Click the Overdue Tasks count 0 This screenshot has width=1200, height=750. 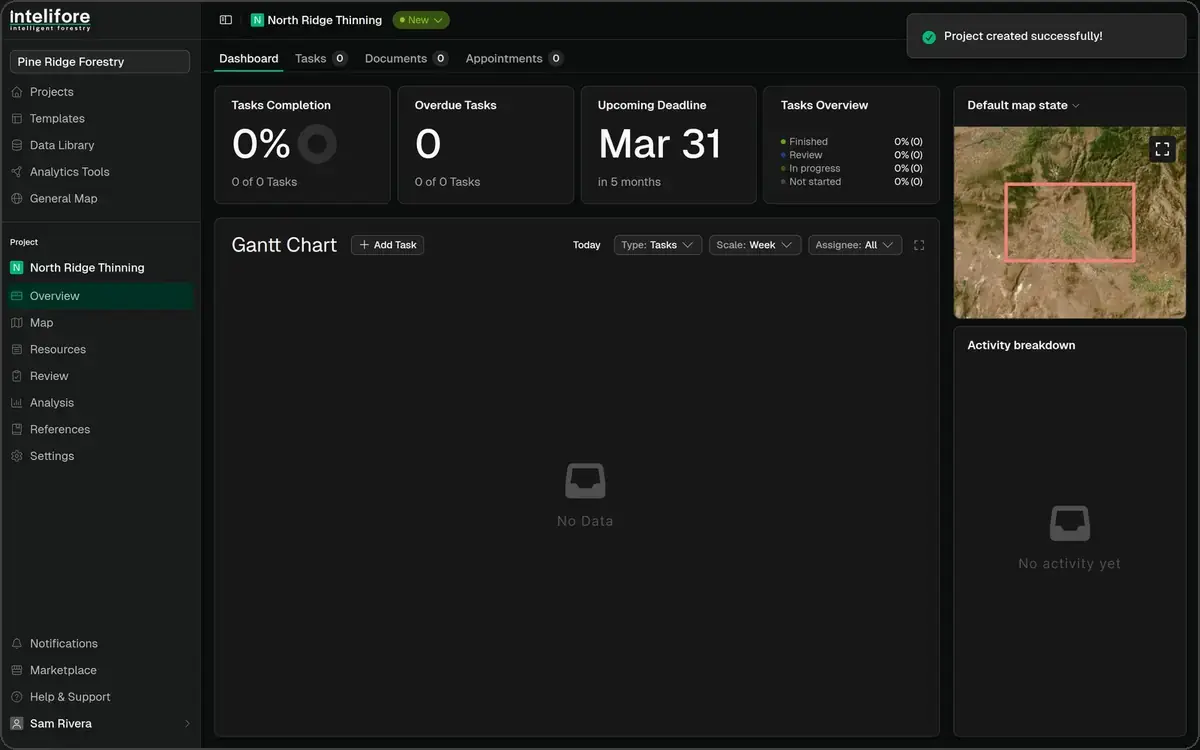click(428, 145)
